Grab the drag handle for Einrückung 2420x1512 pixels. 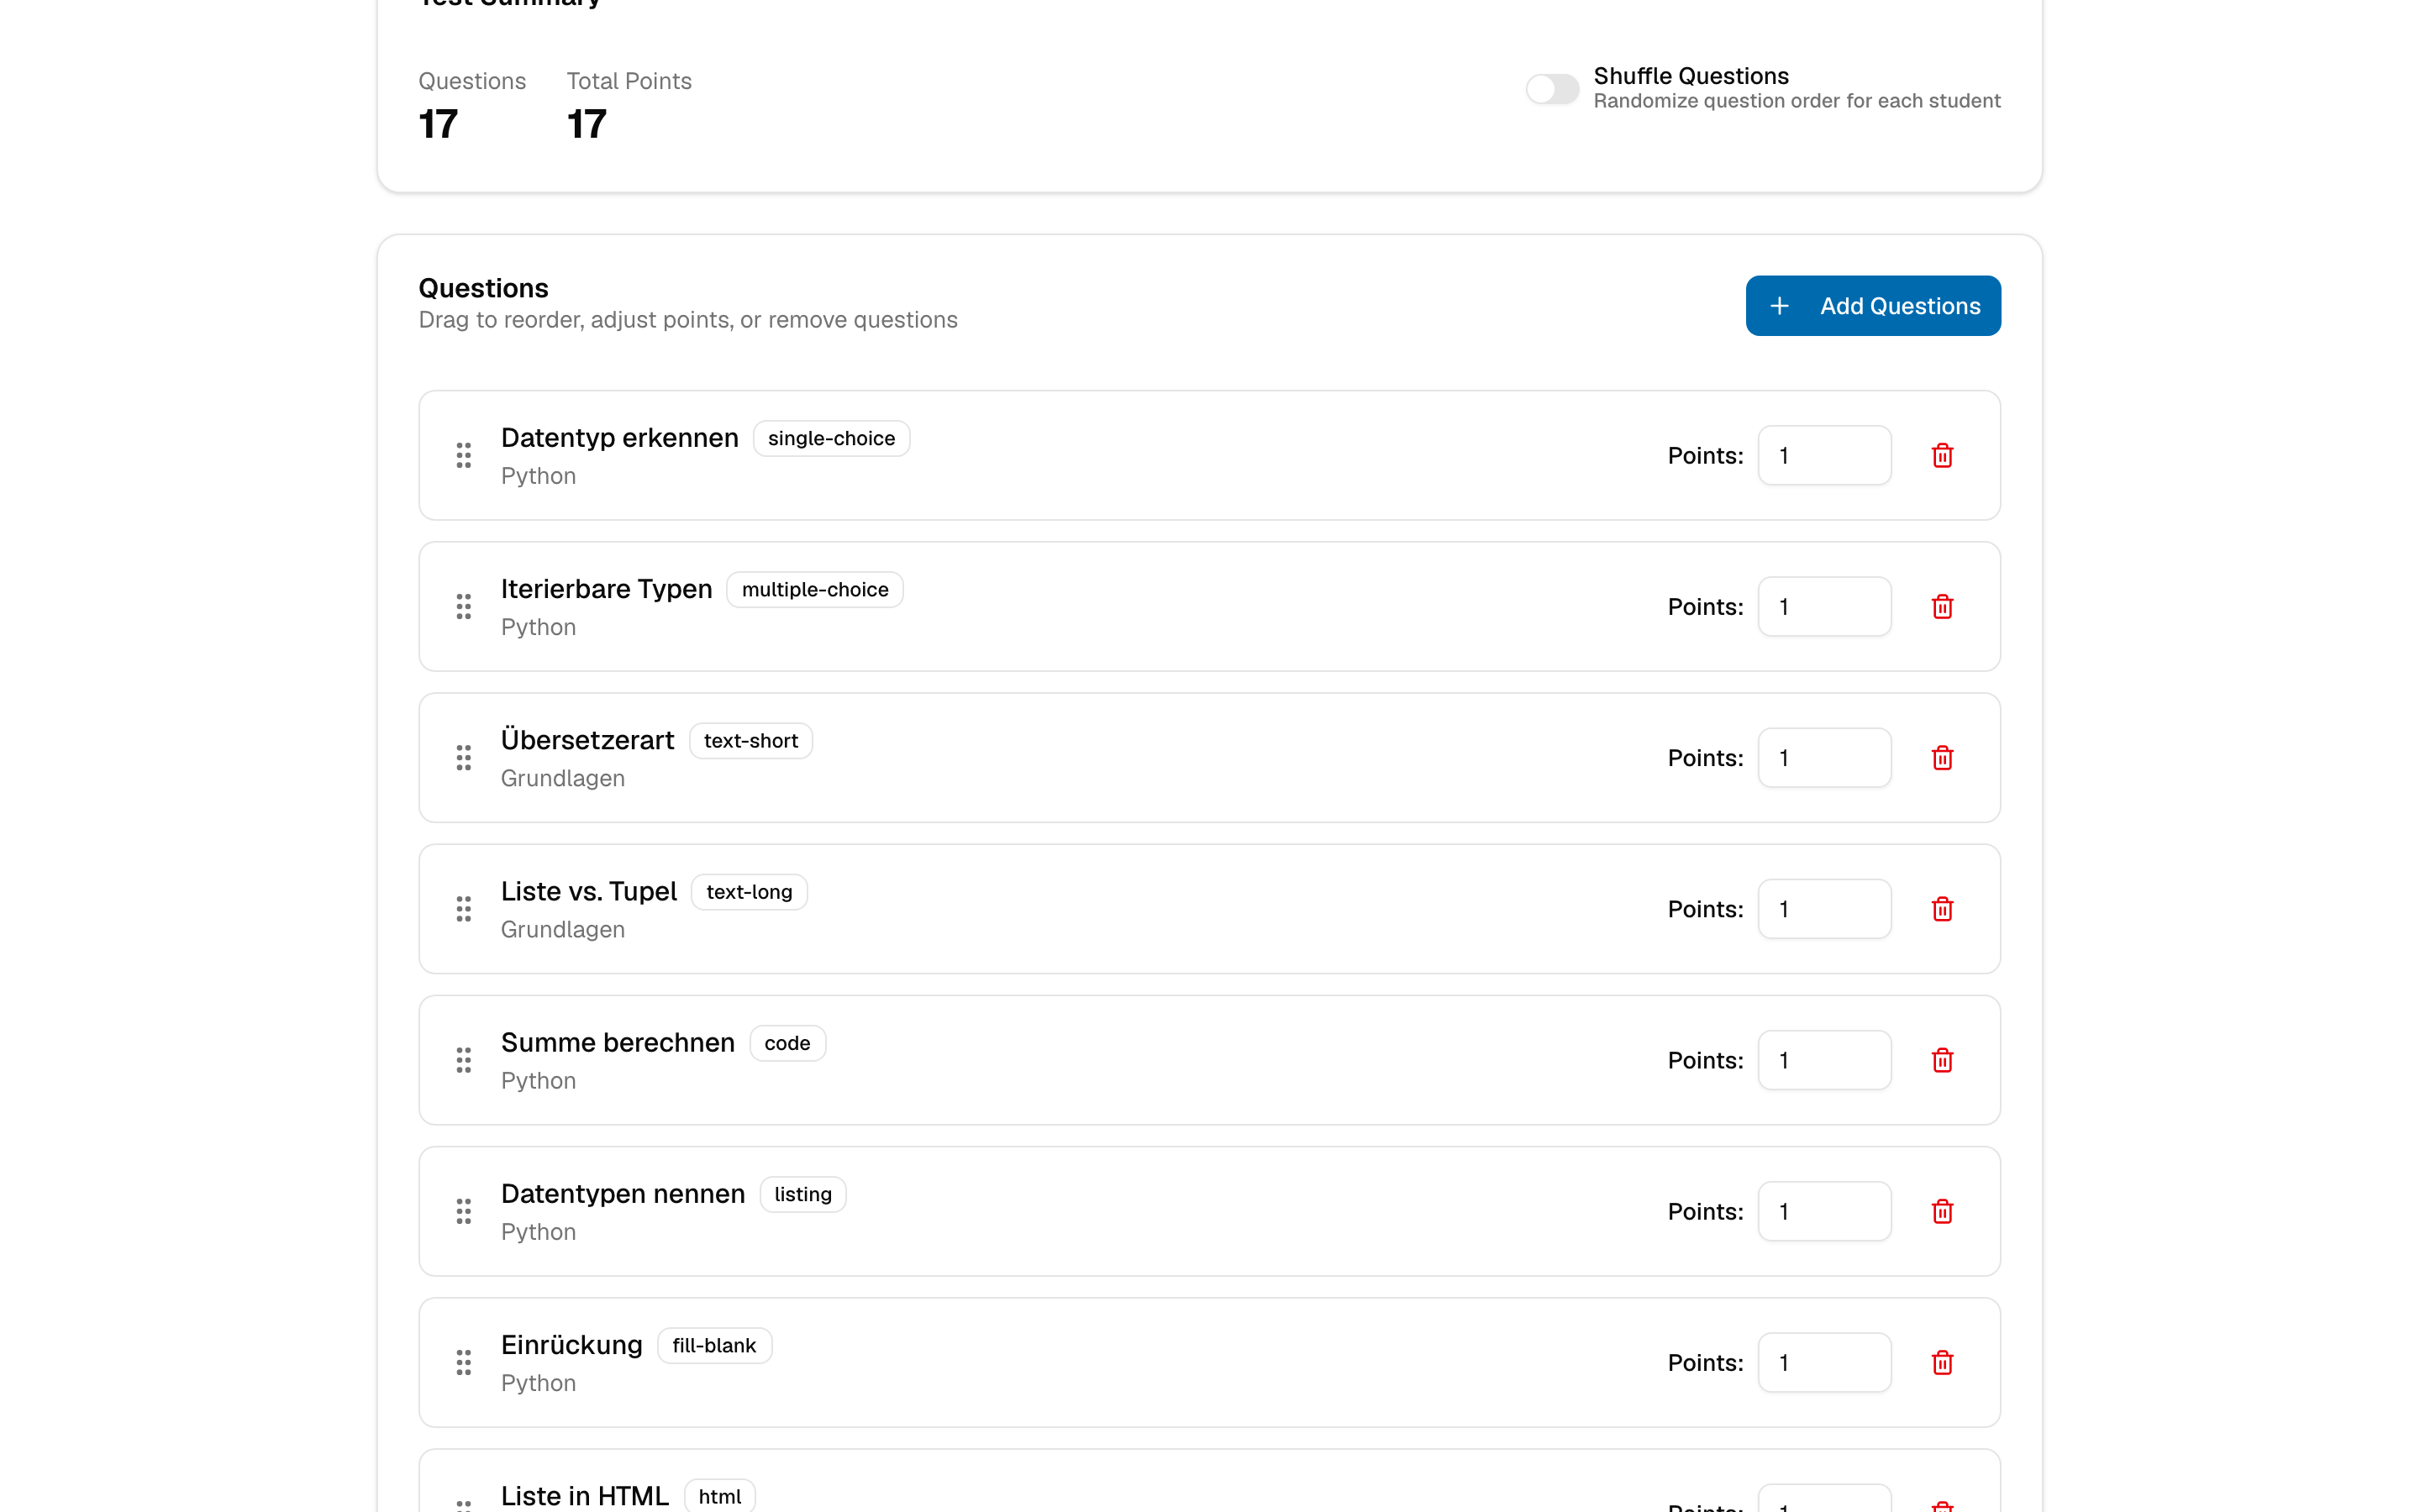pyautogui.click(x=464, y=1362)
